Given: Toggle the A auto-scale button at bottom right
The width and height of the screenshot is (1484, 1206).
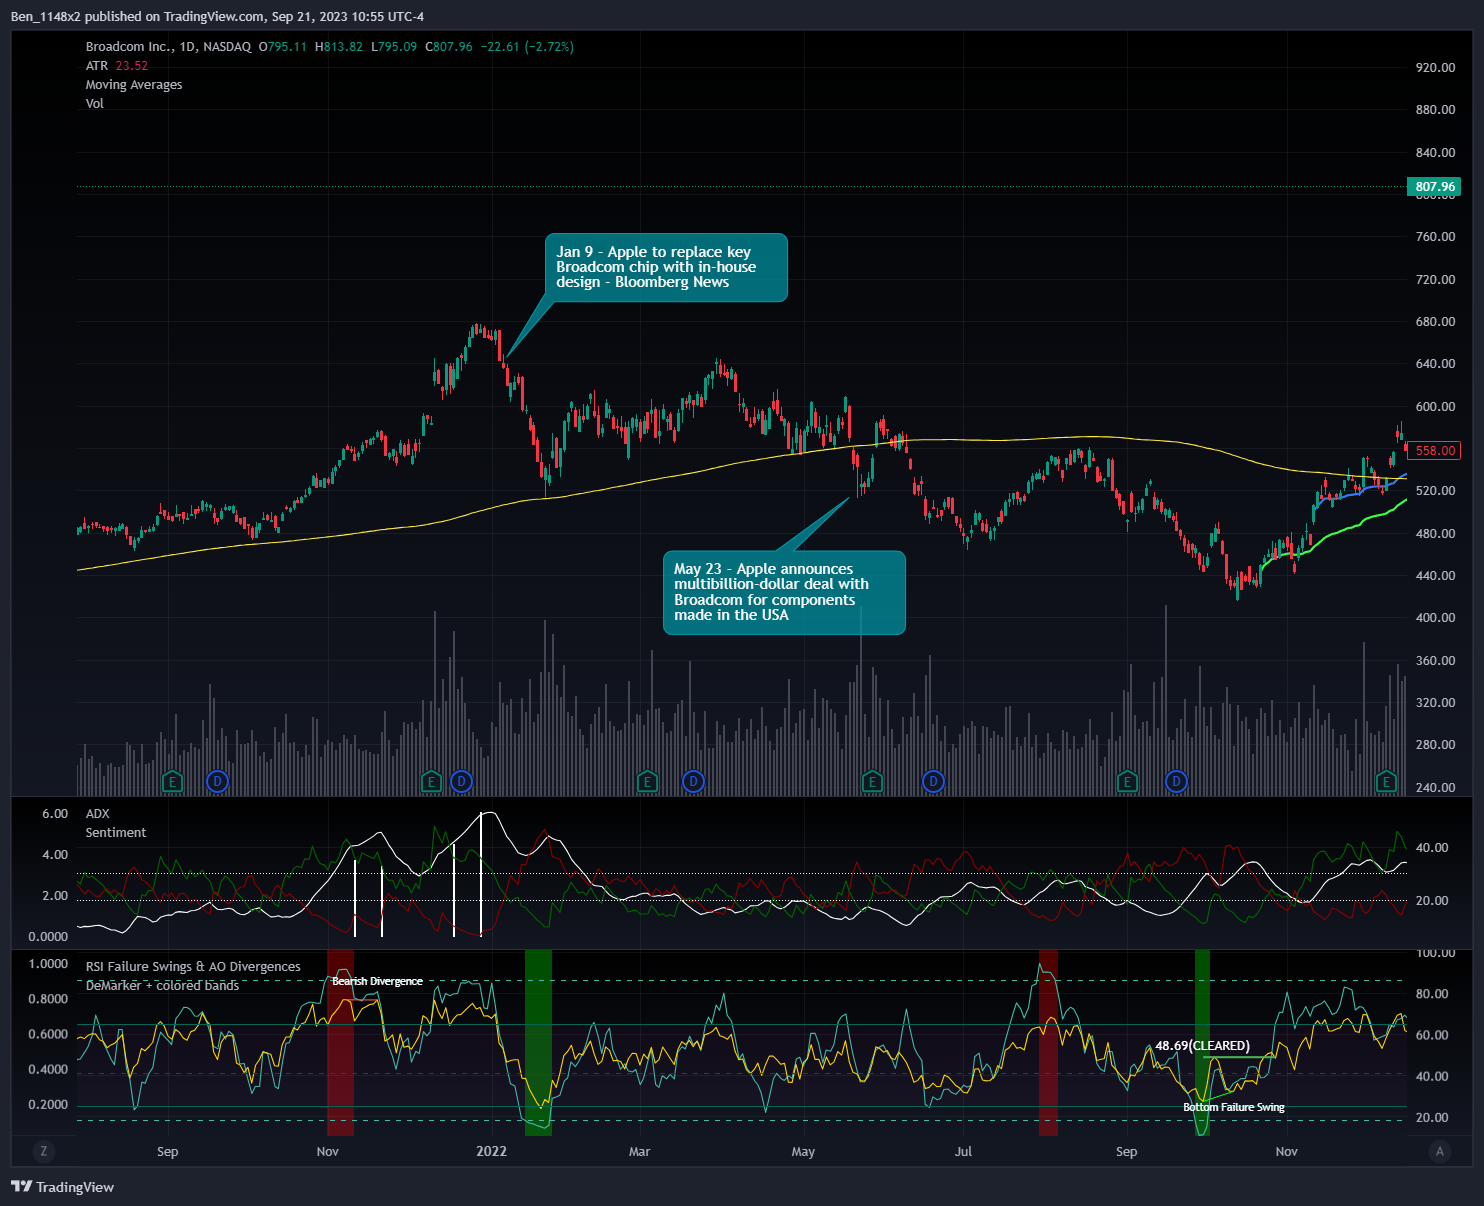Looking at the screenshot, I should tap(1440, 1151).
